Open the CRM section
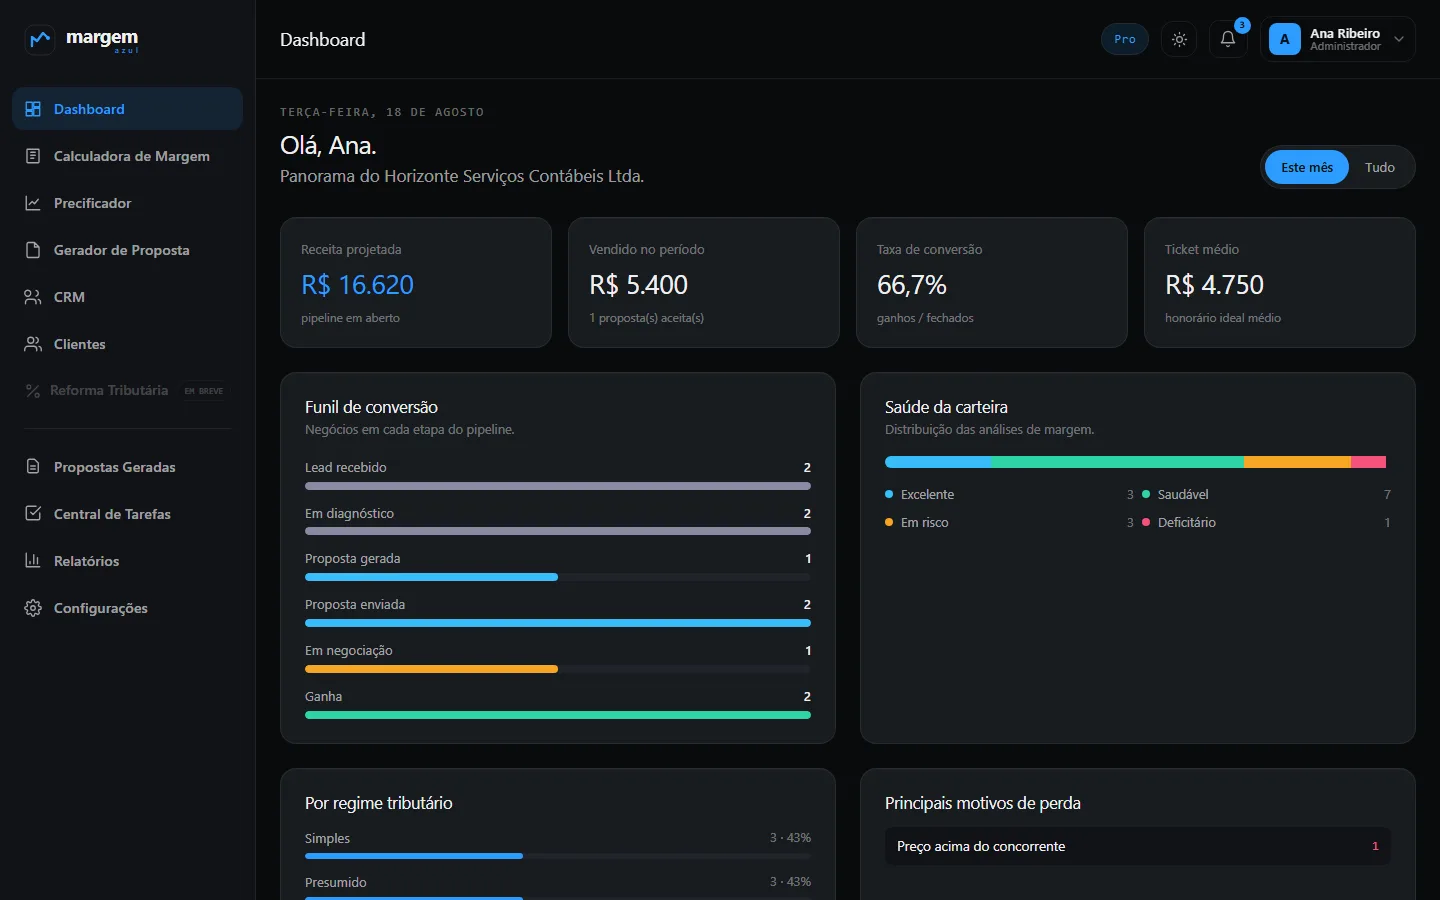The width and height of the screenshot is (1440, 900). point(127,297)
